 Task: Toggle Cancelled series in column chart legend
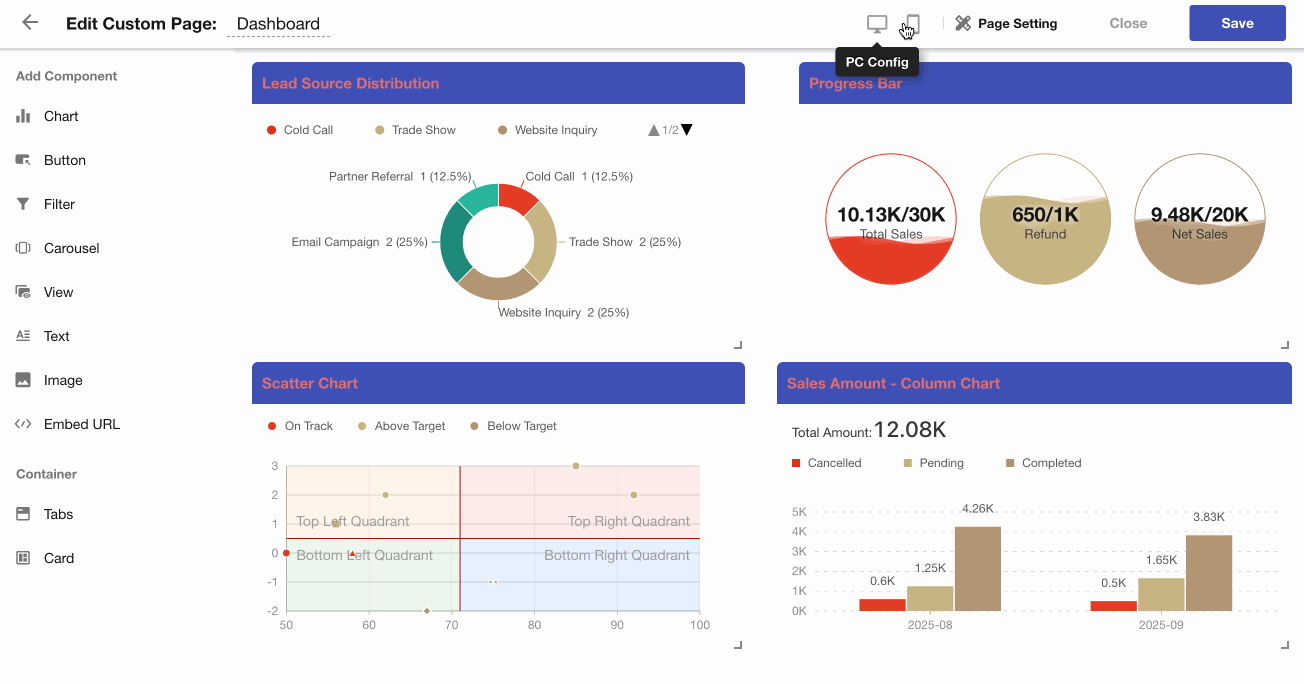(826, 463)
